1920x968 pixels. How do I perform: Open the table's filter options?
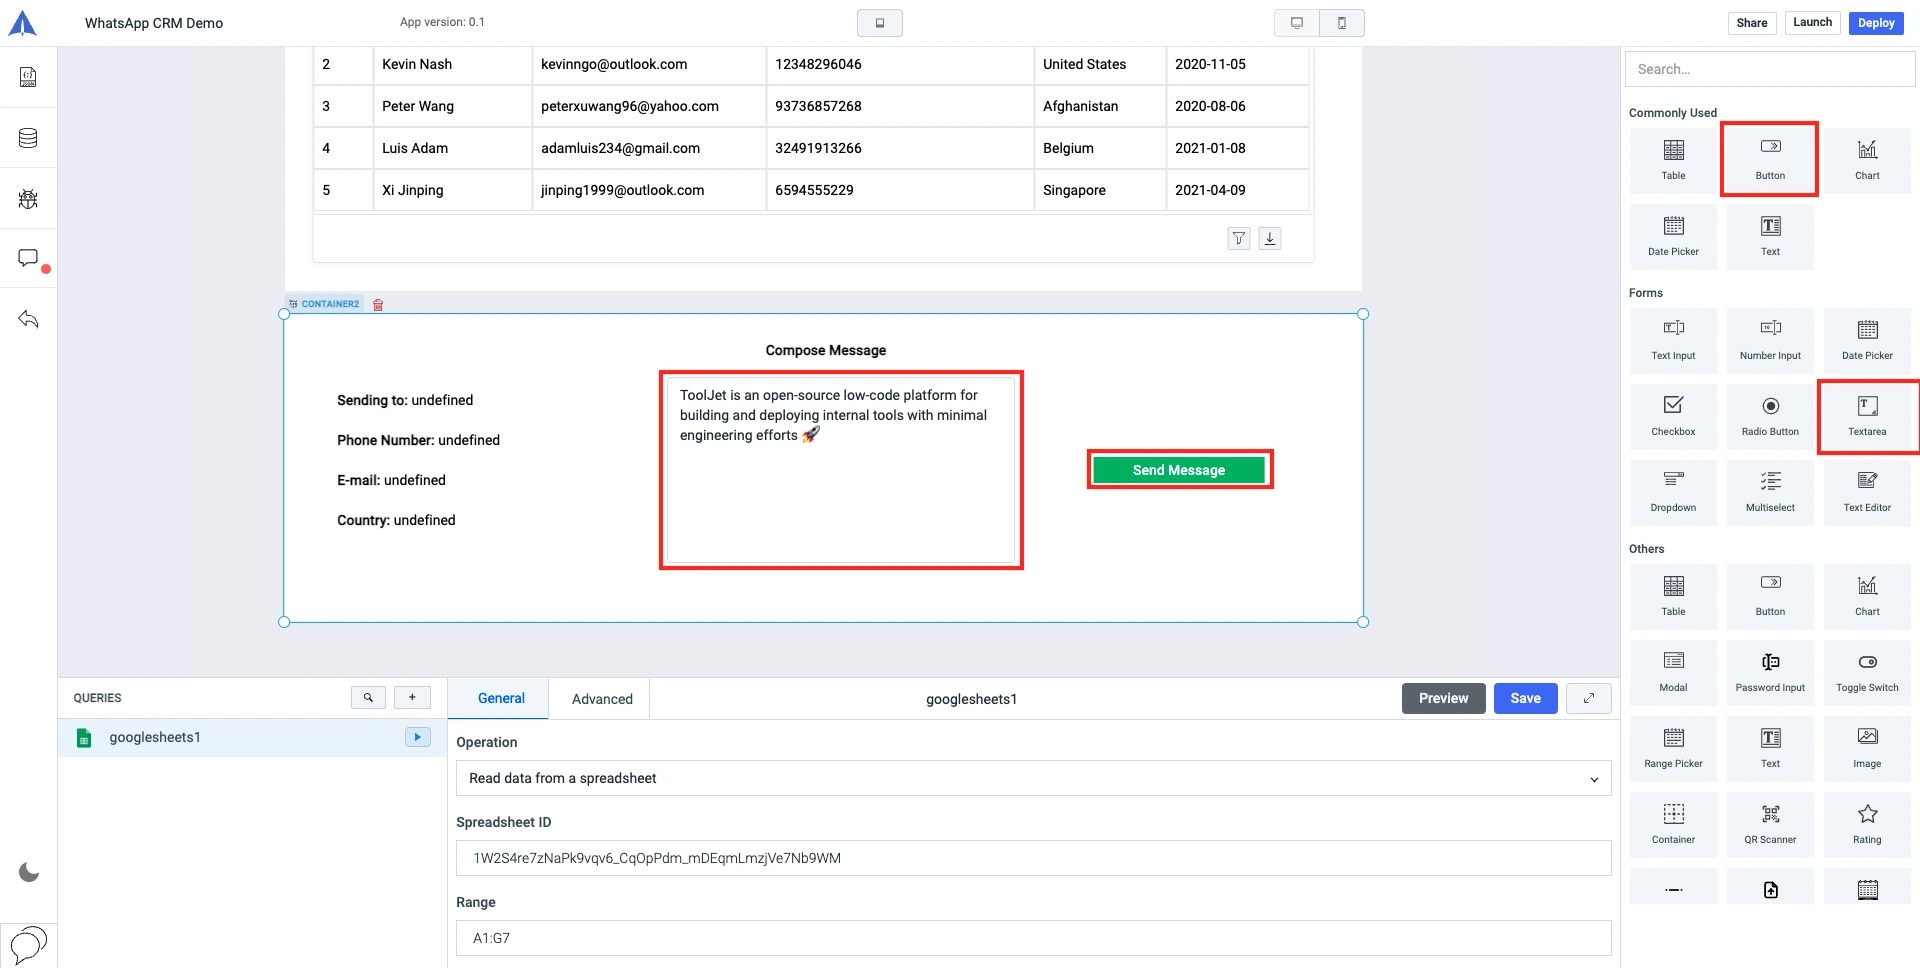point(1238,238)
